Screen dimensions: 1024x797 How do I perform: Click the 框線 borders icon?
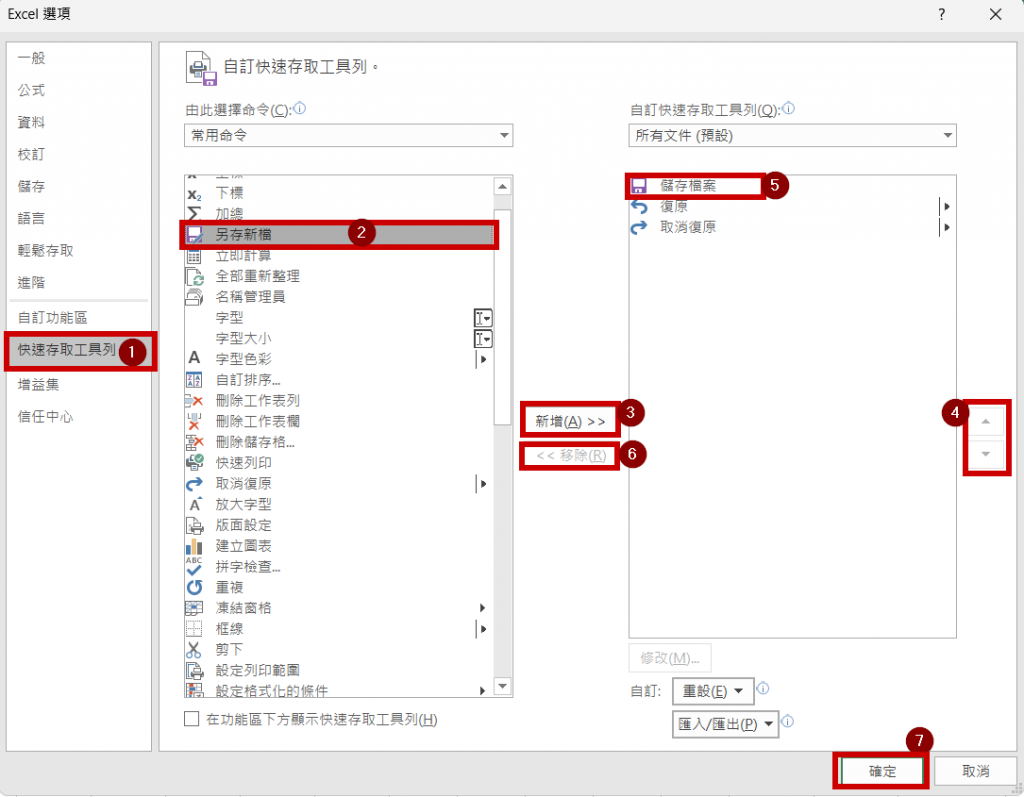[x=194, y=629]
